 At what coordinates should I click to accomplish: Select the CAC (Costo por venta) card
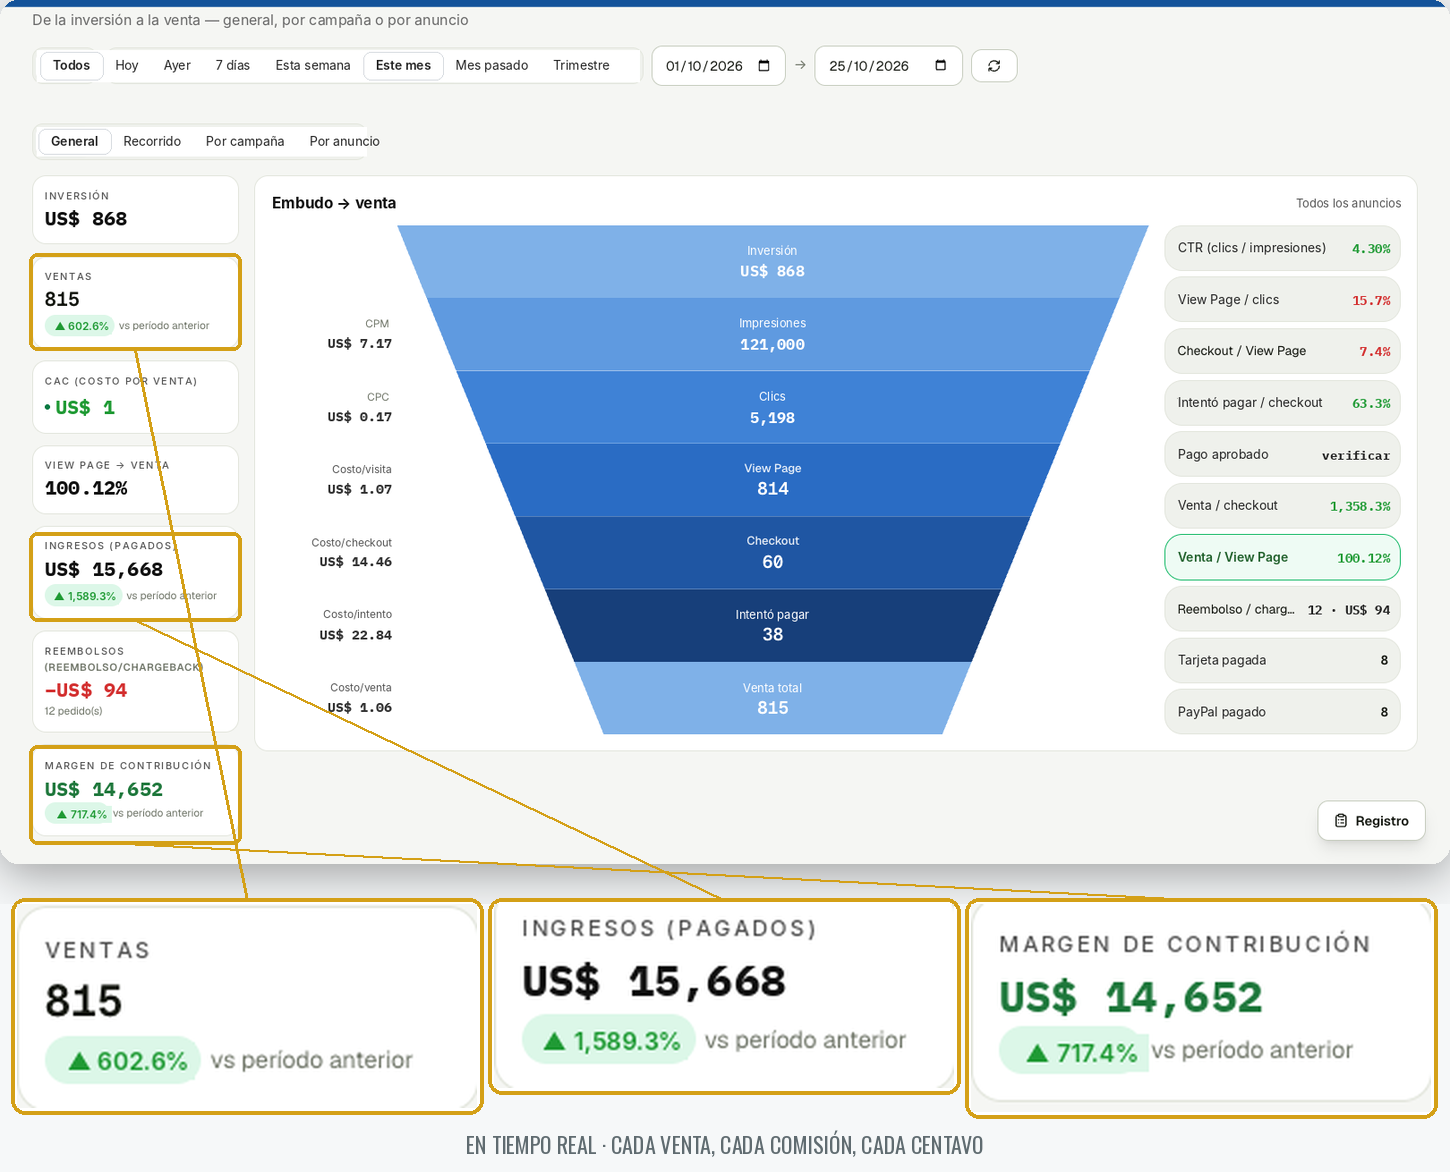pos(136,397)
